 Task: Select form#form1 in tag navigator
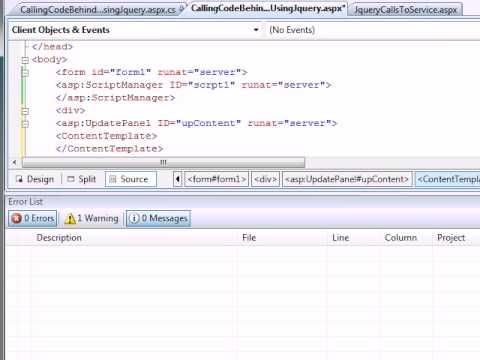tap(216, 179)
